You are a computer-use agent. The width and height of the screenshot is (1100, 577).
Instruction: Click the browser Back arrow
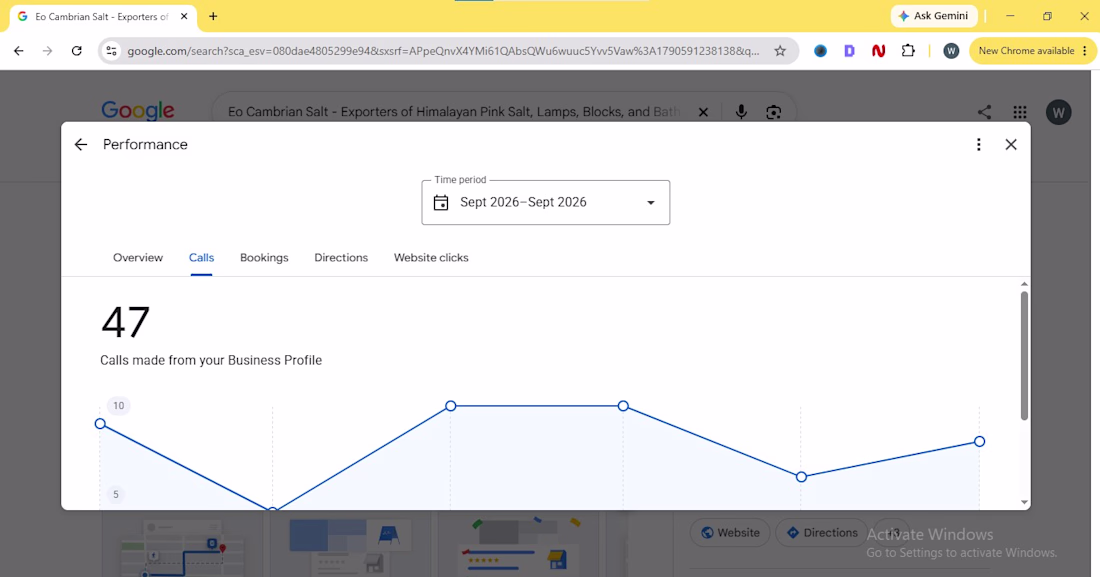pos(19,51)
